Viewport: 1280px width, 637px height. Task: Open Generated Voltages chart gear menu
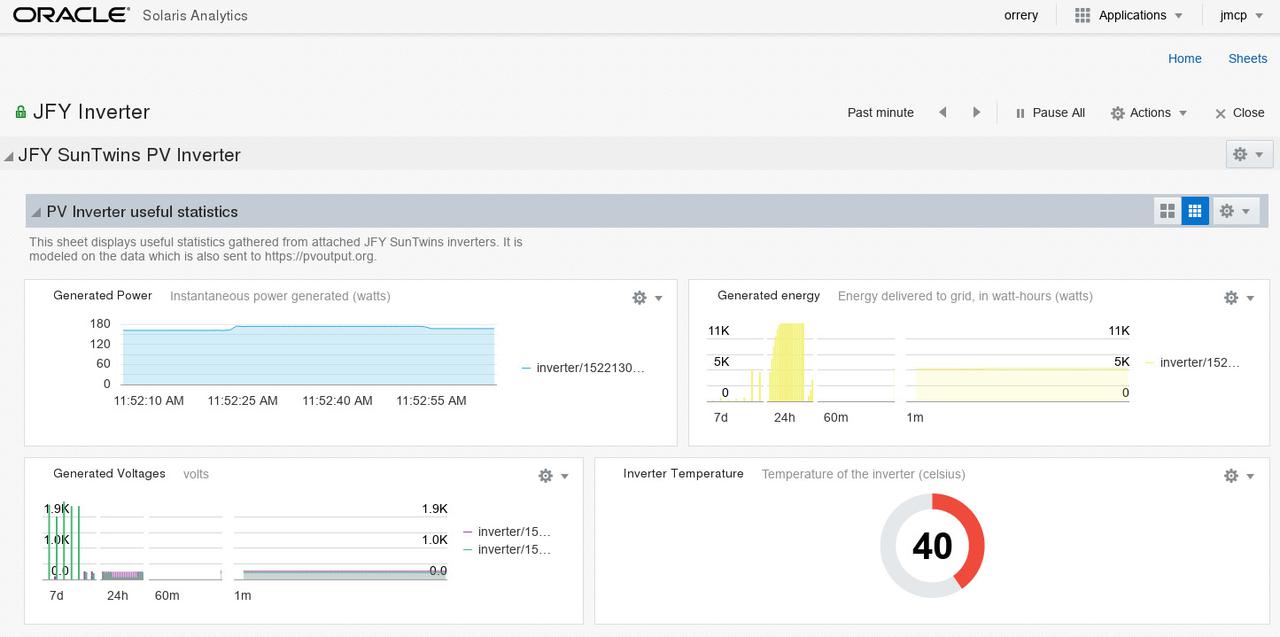point(553,476)
